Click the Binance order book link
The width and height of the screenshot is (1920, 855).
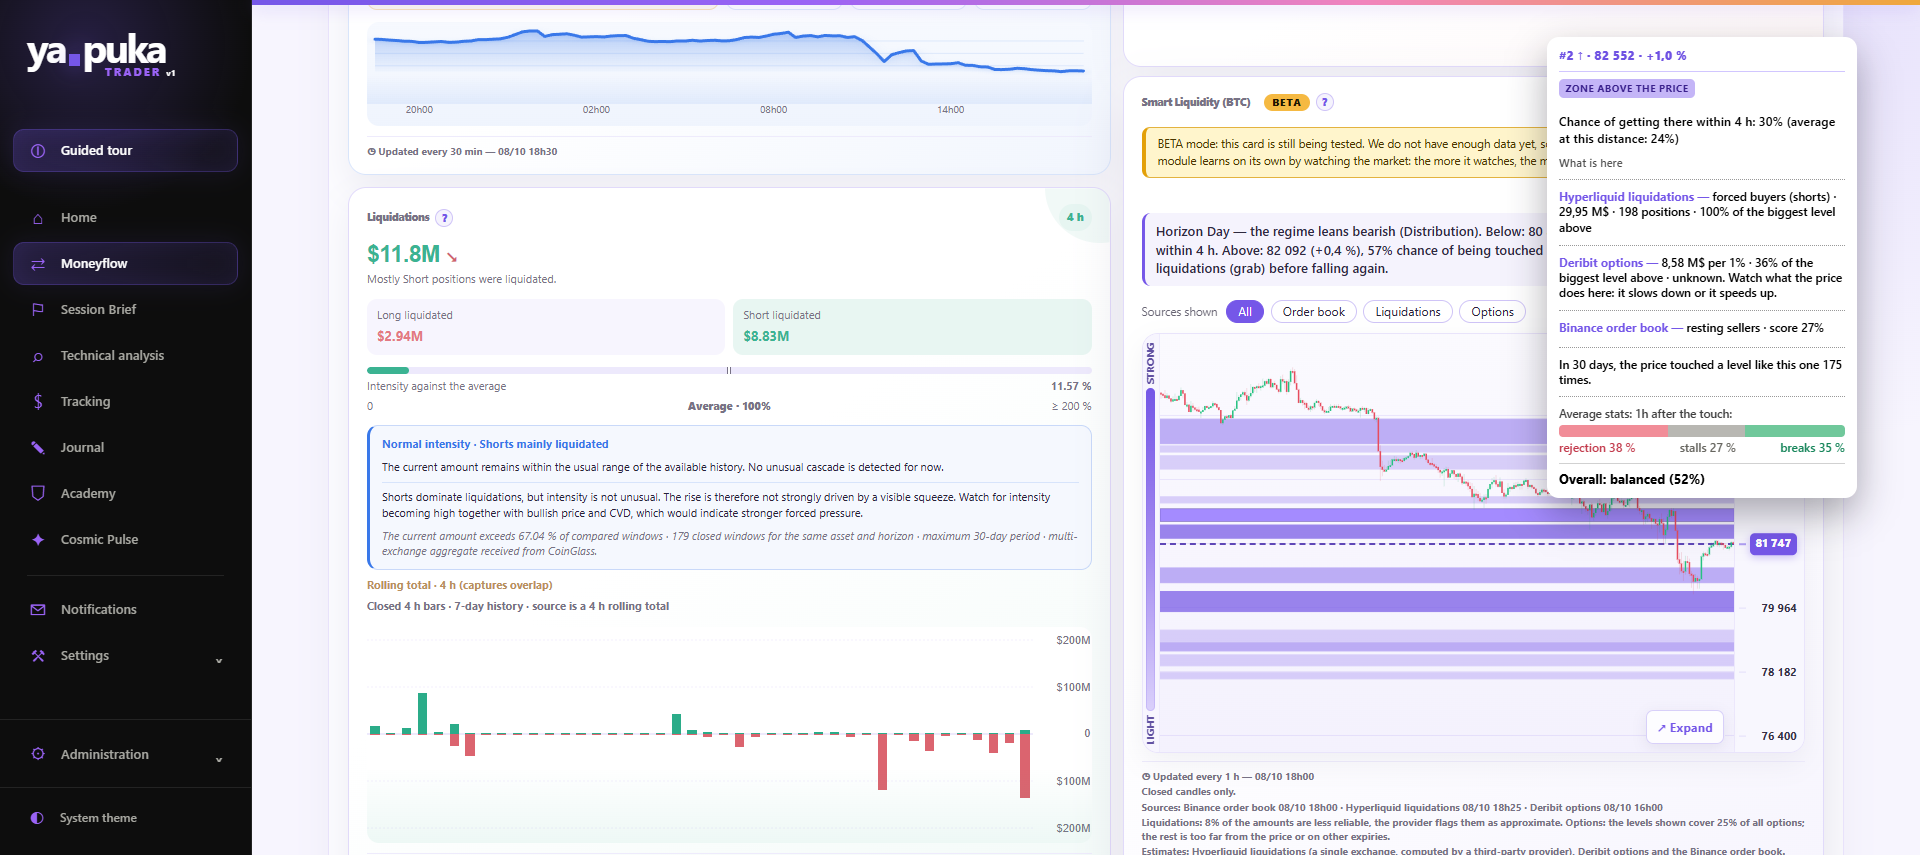point(1613,328)
